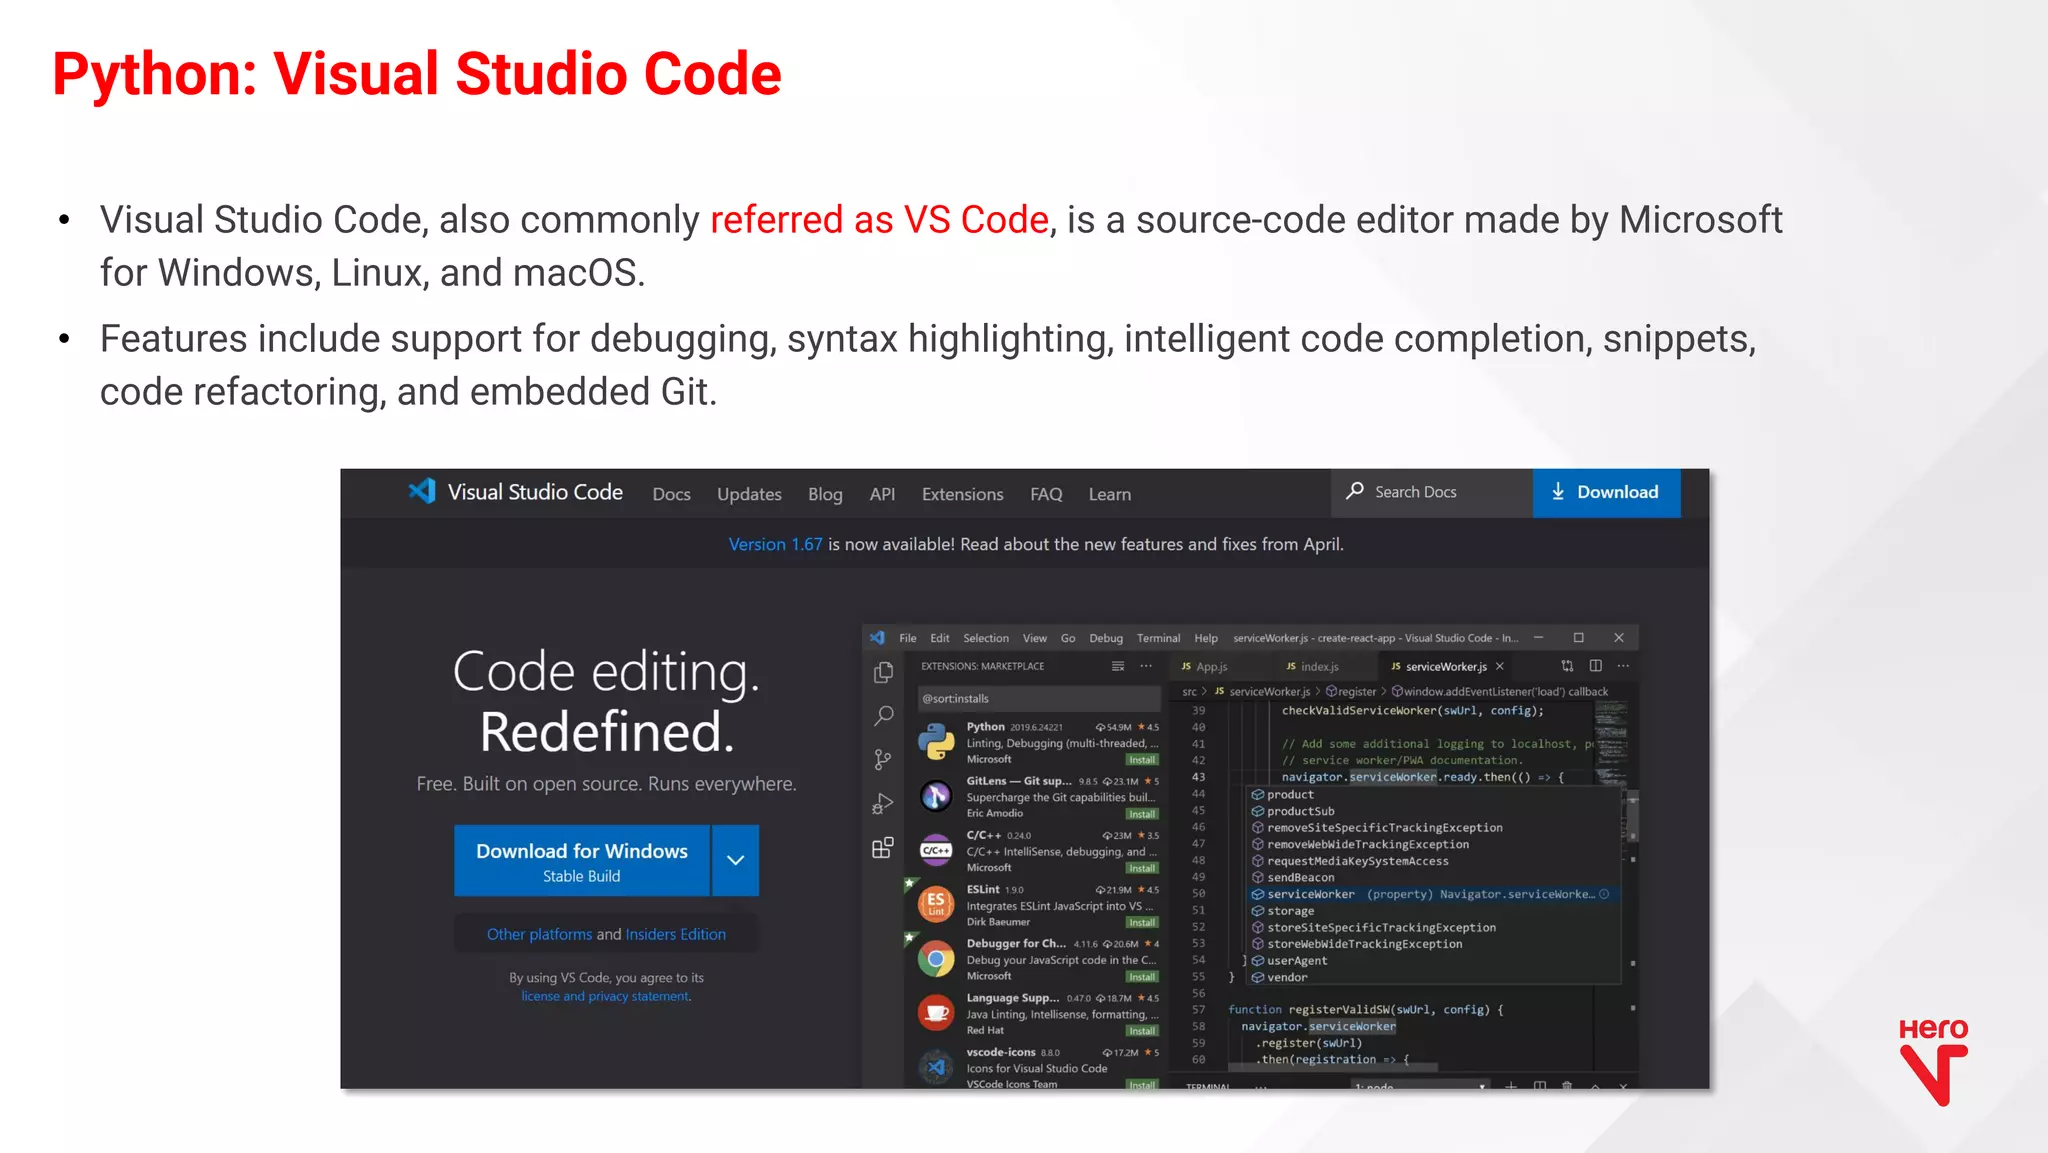
Task: Open the FAQ page
Action: click(1046, 494)
